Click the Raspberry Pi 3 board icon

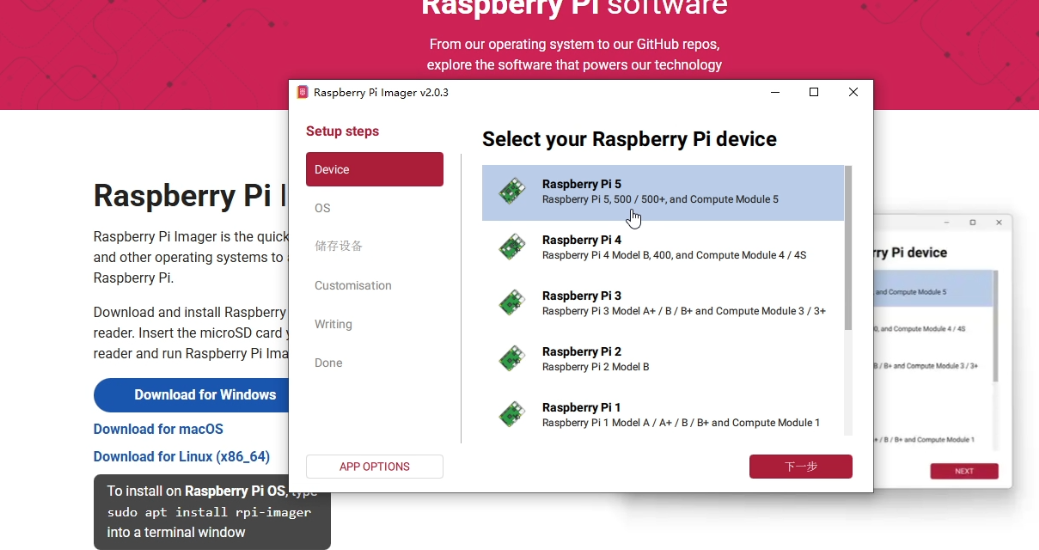point(512,303)
